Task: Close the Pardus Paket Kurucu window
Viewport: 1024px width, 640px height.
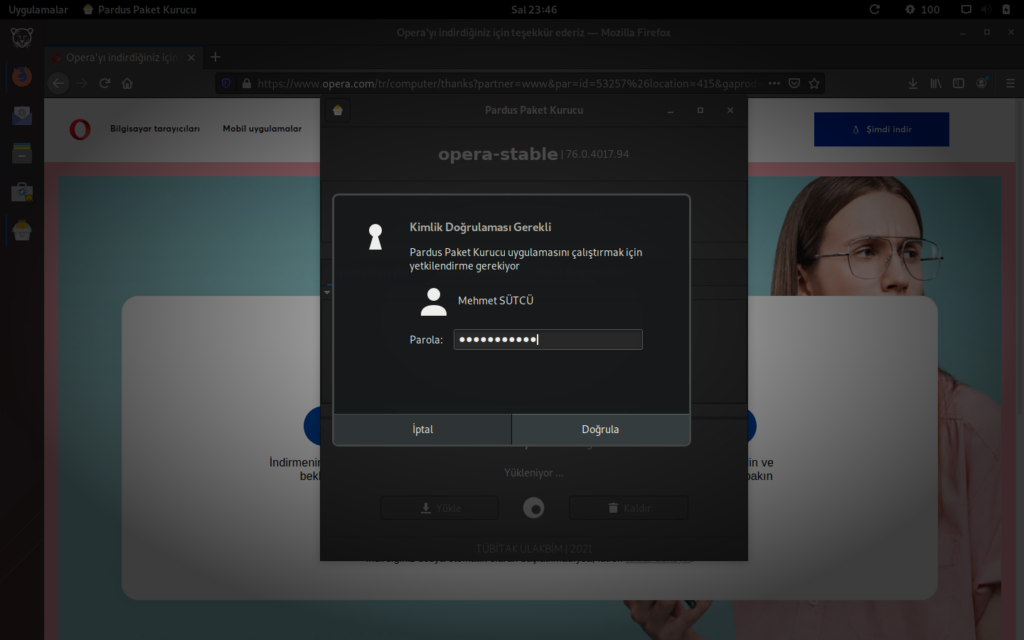Action: [730, 110]
